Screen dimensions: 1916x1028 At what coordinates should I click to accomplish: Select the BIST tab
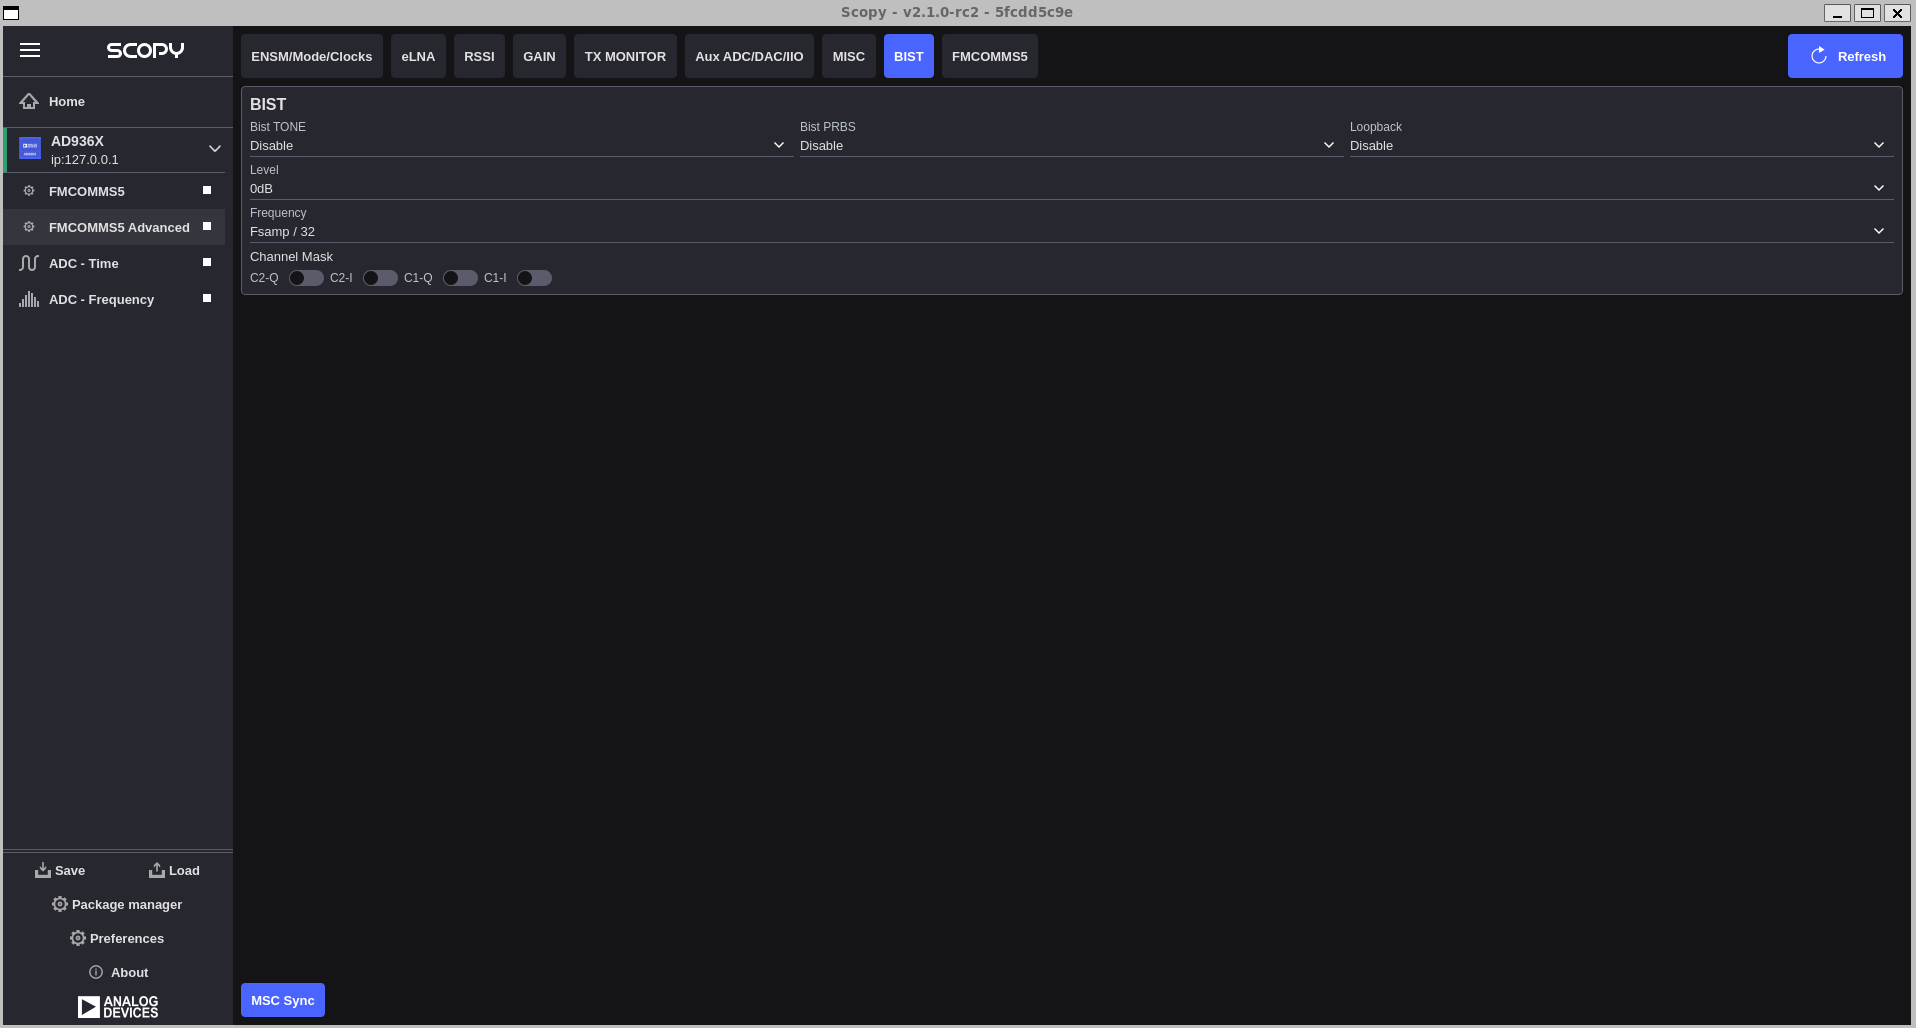pos(909,56)
